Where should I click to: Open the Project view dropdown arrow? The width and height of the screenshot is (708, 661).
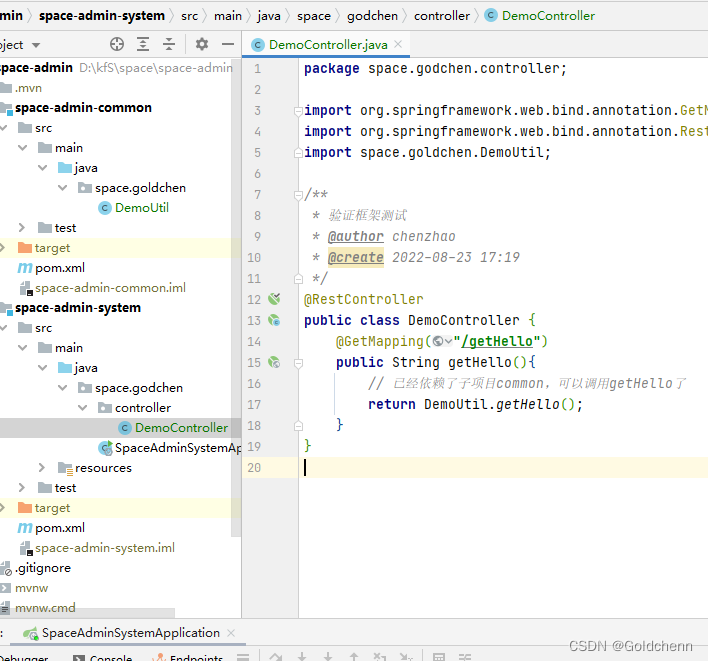[36, 45]
